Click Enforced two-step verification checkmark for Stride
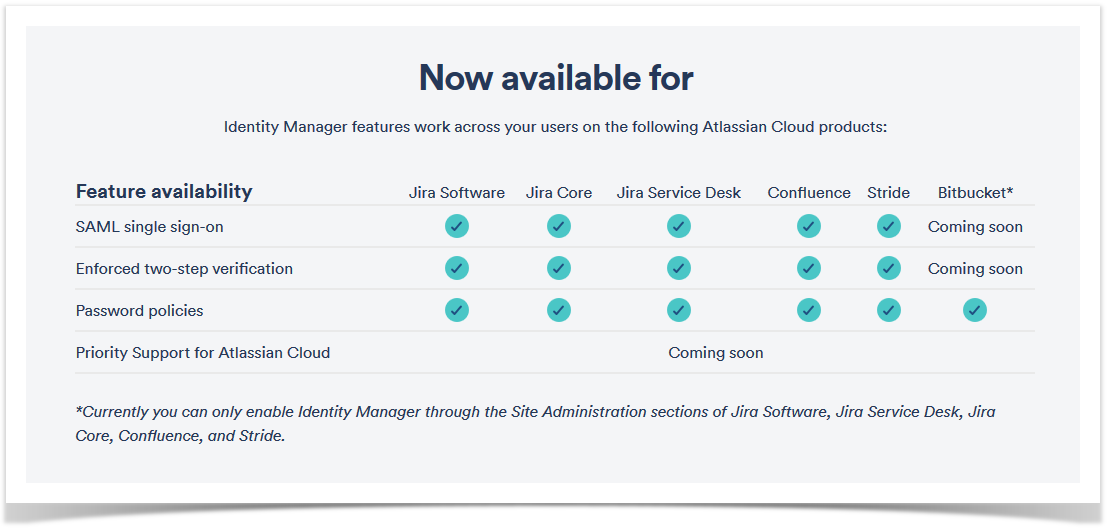The height and width of the screenshot is (532, 1114). (889, 268)
